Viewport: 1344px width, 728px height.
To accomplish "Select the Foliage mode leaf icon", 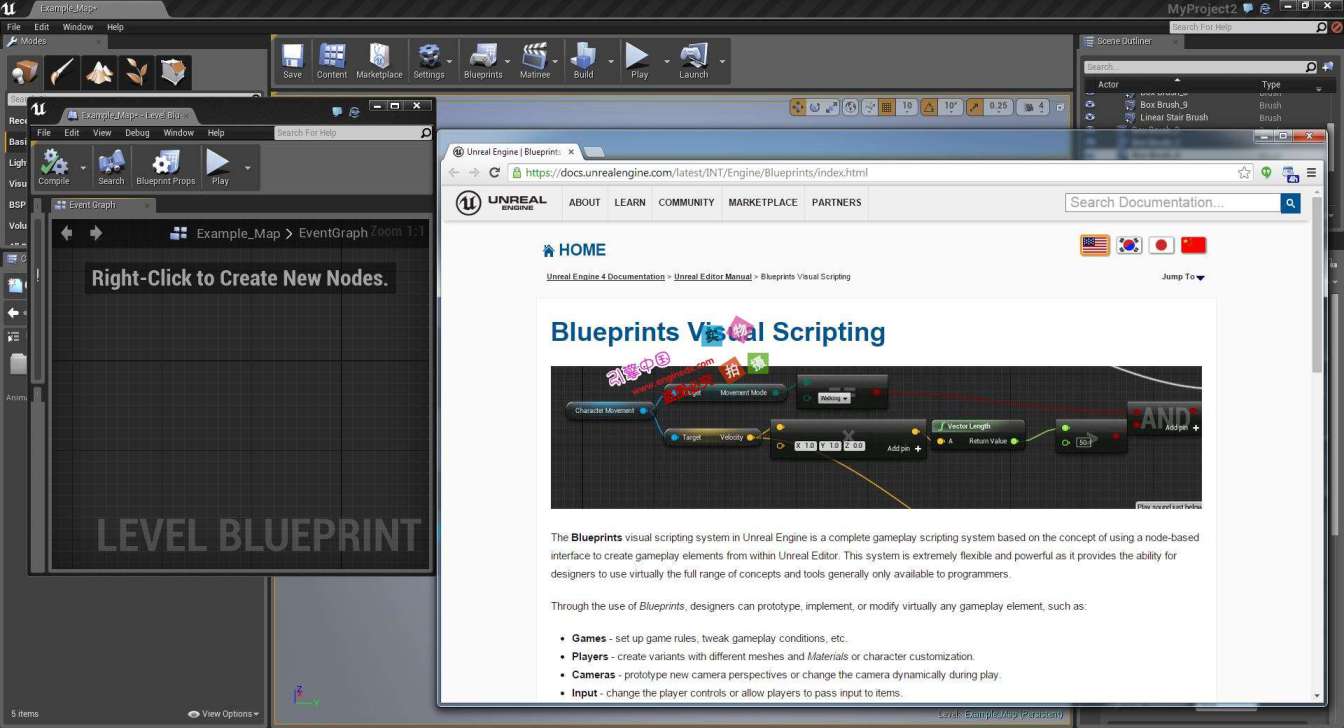I will tap(136, 72).
